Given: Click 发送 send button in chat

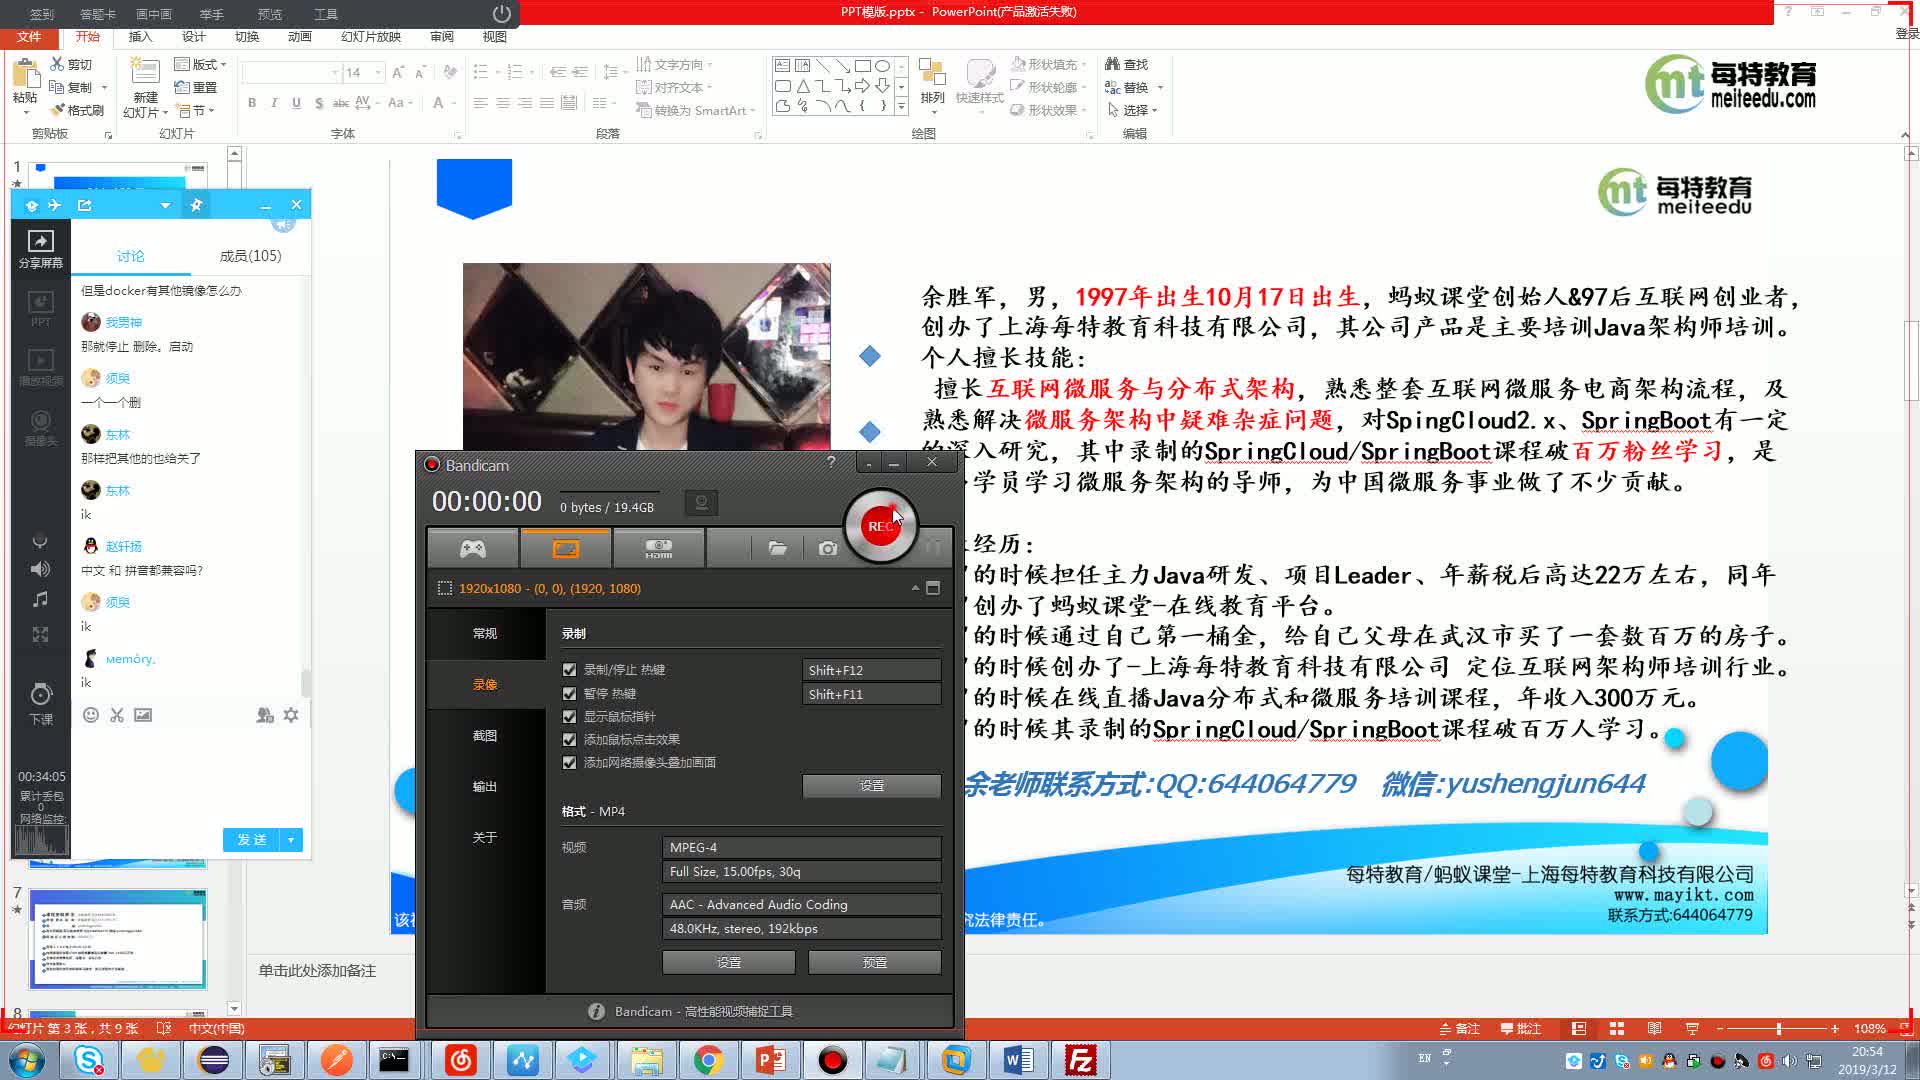Looking at the screenshot, I should [252, 840].
